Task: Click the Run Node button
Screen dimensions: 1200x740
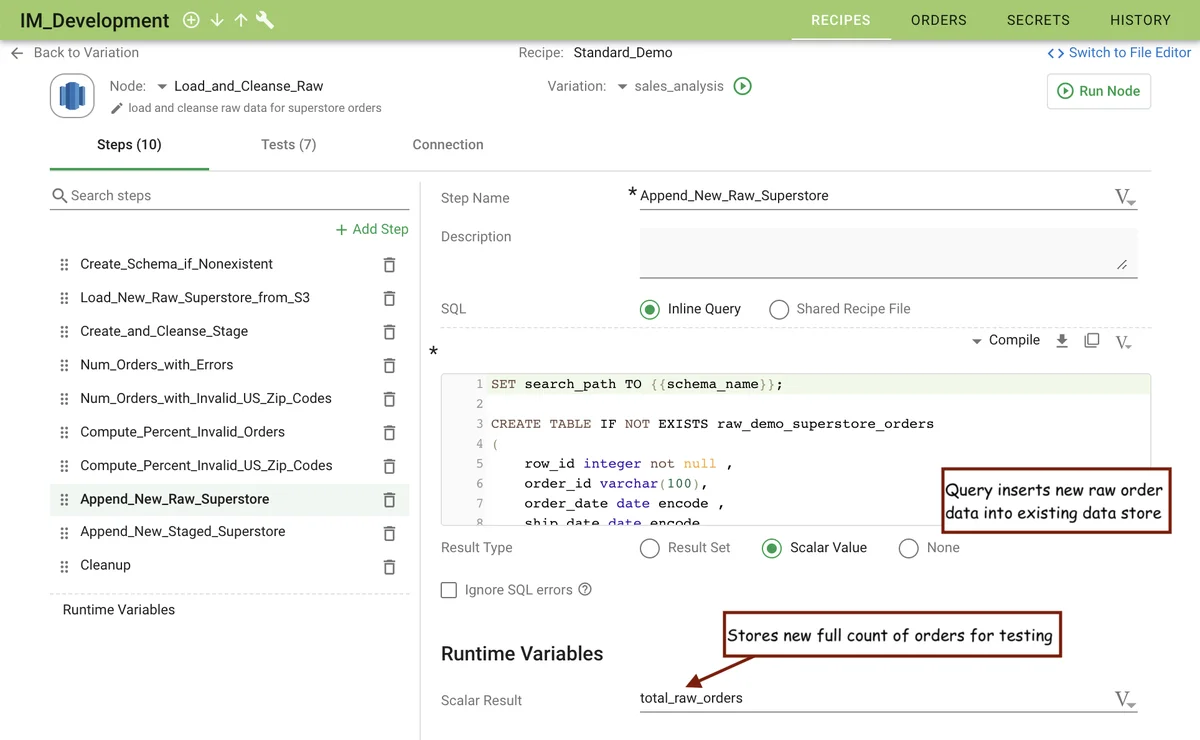Action: (x=1099, y=91)
